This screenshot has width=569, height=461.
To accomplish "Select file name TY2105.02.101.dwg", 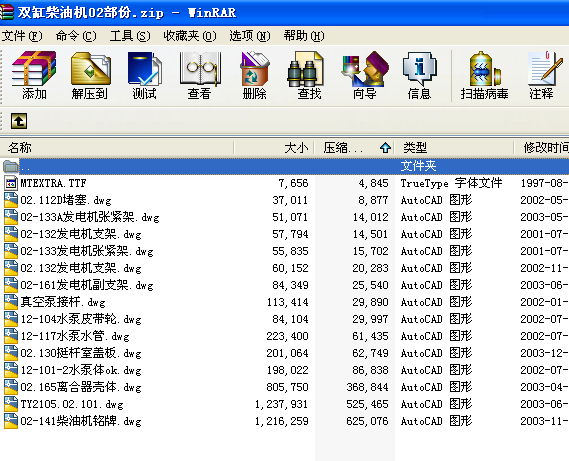I will click(x=72, y=404).
